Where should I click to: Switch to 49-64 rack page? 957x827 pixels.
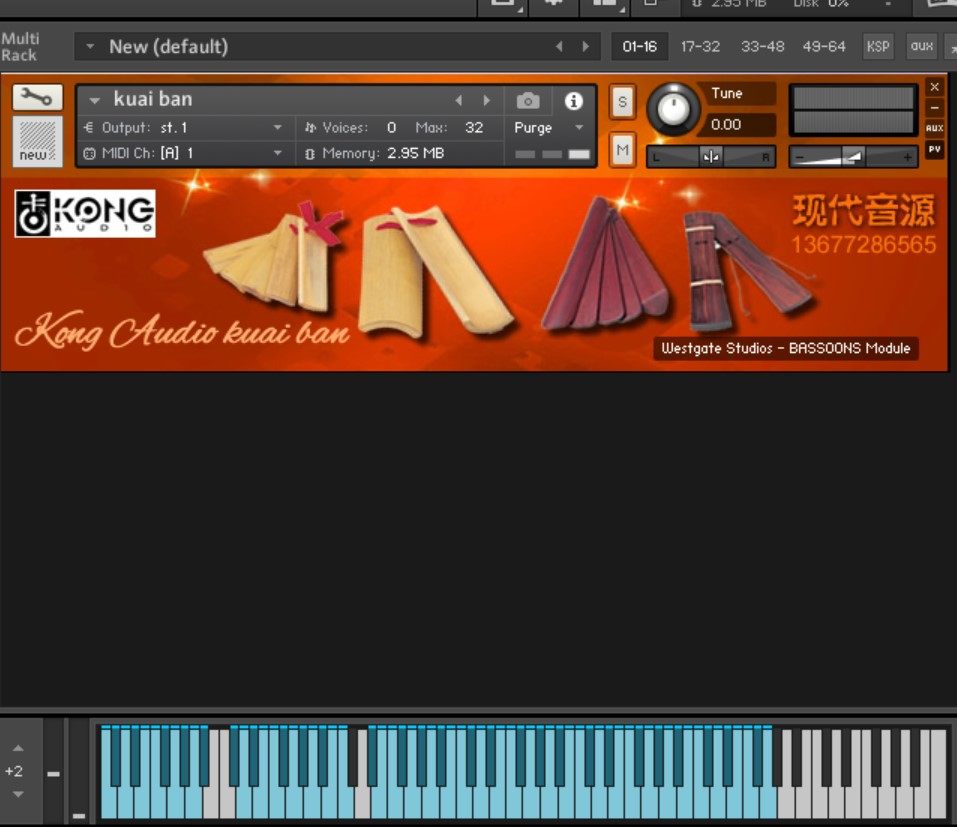coord(824,46)
